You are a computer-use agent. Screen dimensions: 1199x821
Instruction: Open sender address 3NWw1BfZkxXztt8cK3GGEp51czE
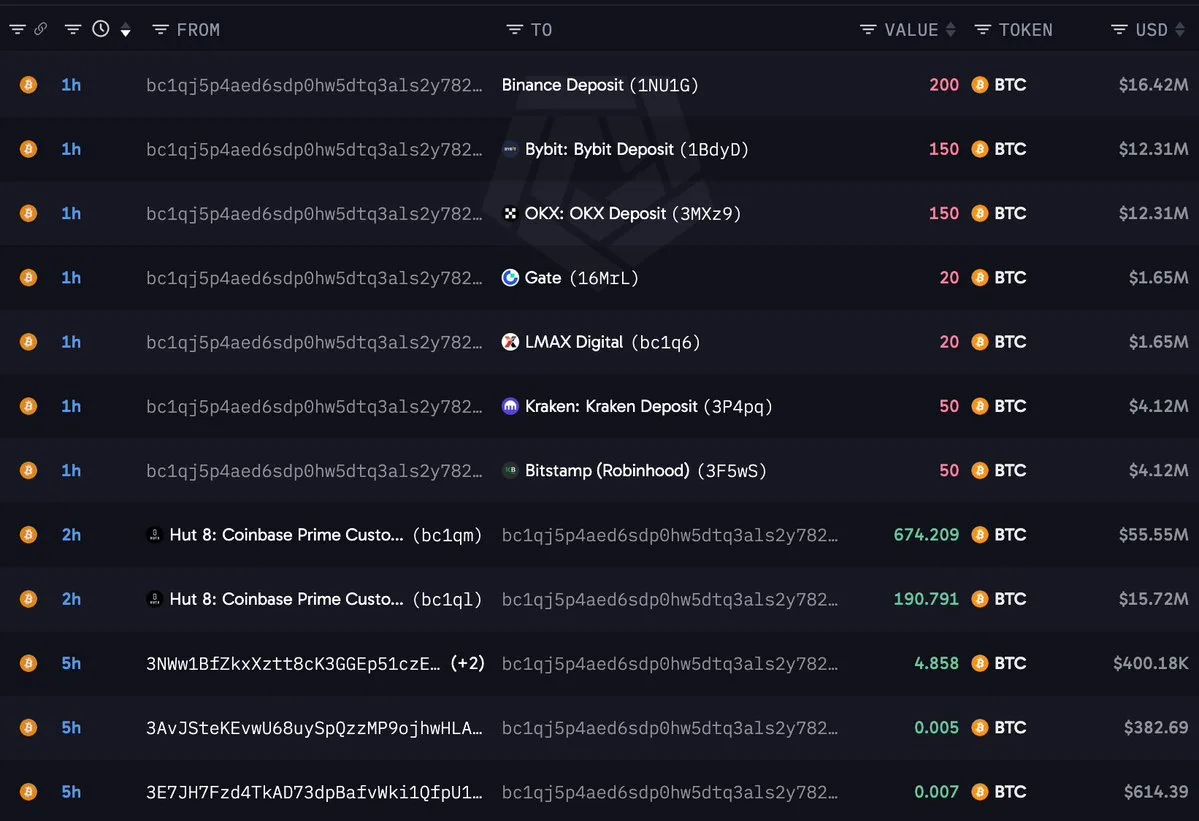coord(293,663)
